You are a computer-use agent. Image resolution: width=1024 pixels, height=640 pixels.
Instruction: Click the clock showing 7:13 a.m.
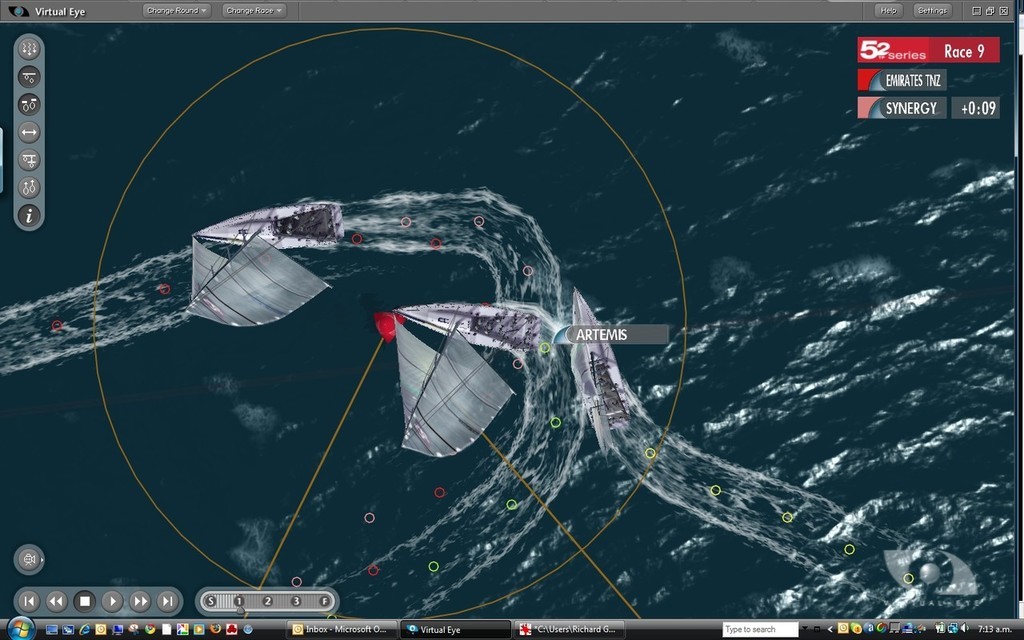(x=995, y=630)
